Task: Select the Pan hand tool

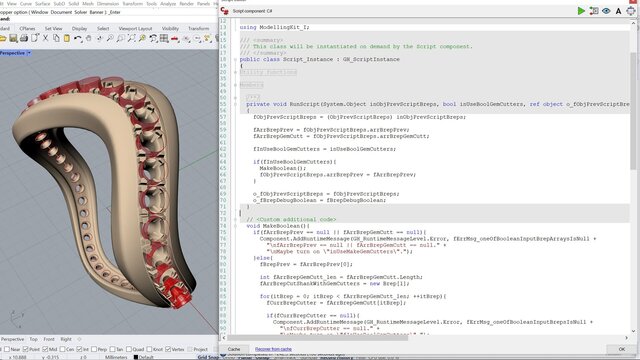Action: (x=89, y=38)
